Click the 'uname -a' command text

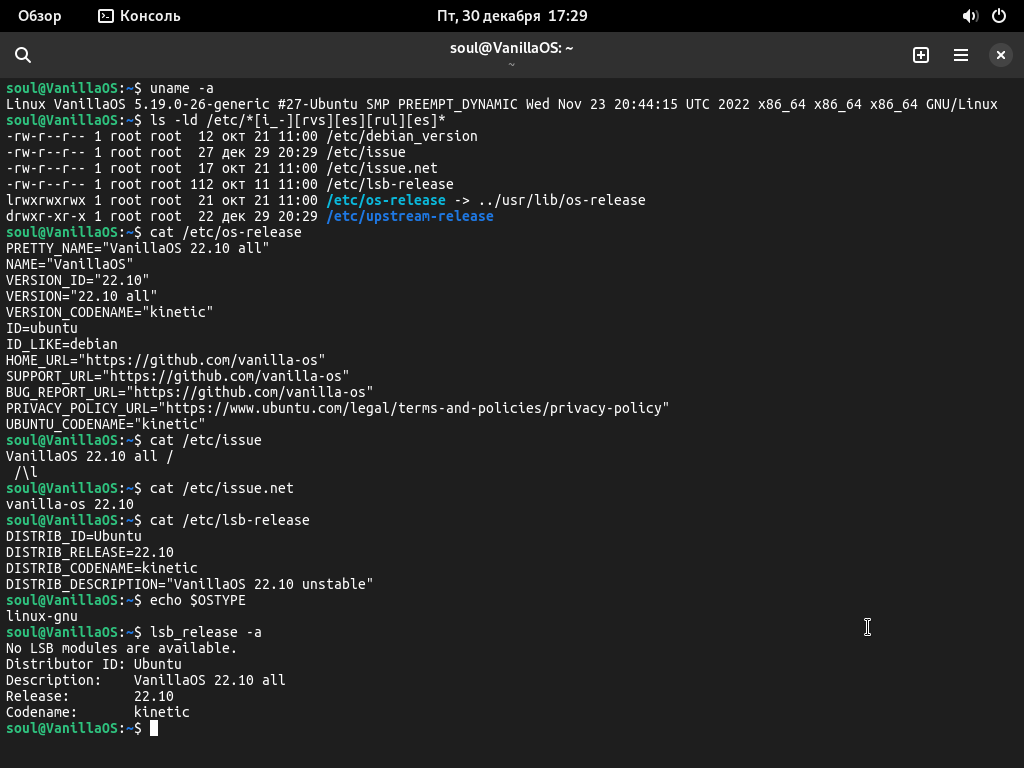pyautogui.click(x=182, y=88)
